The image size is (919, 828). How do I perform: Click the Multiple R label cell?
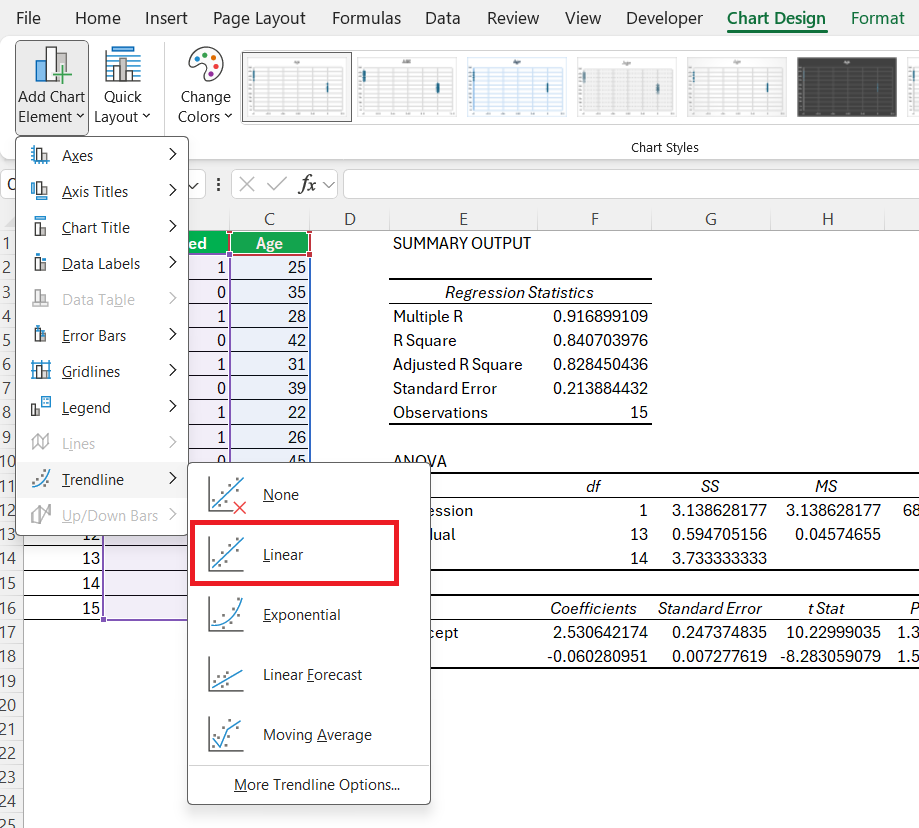pos(428,316)
